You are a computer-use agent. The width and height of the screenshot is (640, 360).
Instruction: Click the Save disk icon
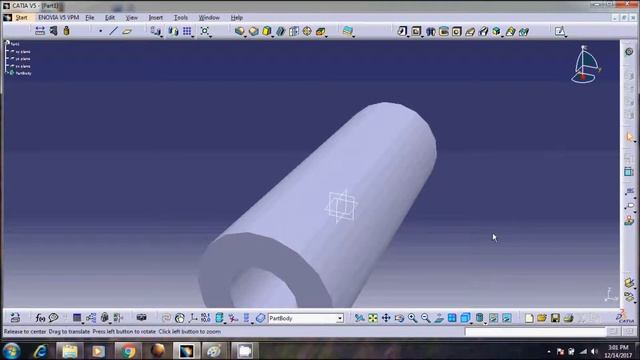pyautogui.click(x=555, y=318)
